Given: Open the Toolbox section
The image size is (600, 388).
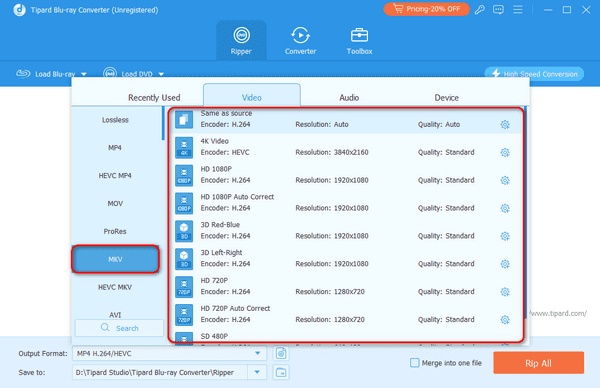Looking at the screenshot, I should [x=359, y=41].
